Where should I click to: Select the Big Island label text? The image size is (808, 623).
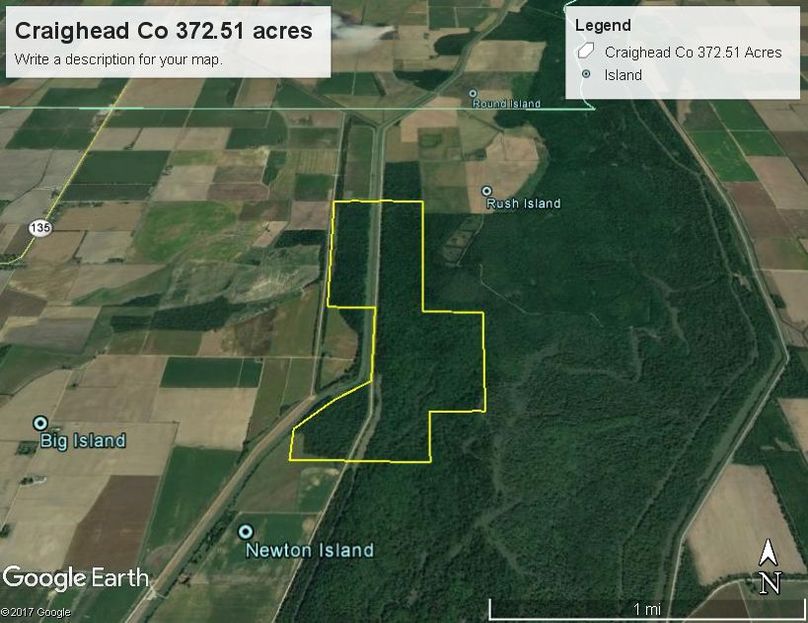pyautogui.click(x=83, y=441)
